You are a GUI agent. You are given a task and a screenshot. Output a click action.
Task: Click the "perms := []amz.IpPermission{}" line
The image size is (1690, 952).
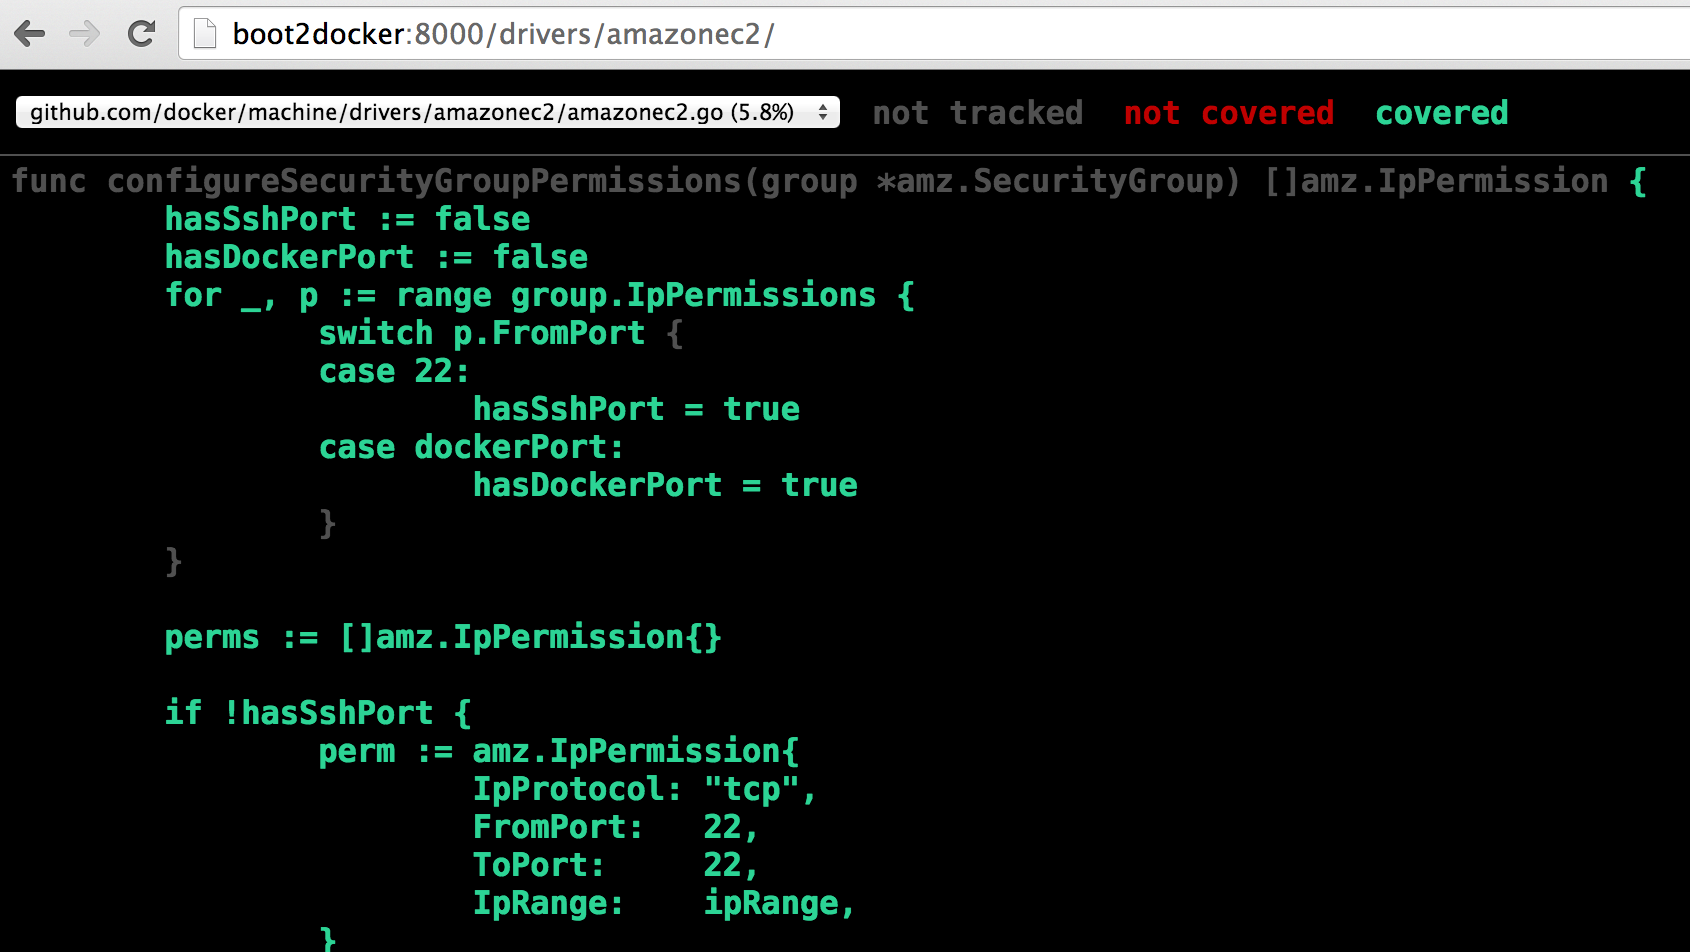click(443, 637)
